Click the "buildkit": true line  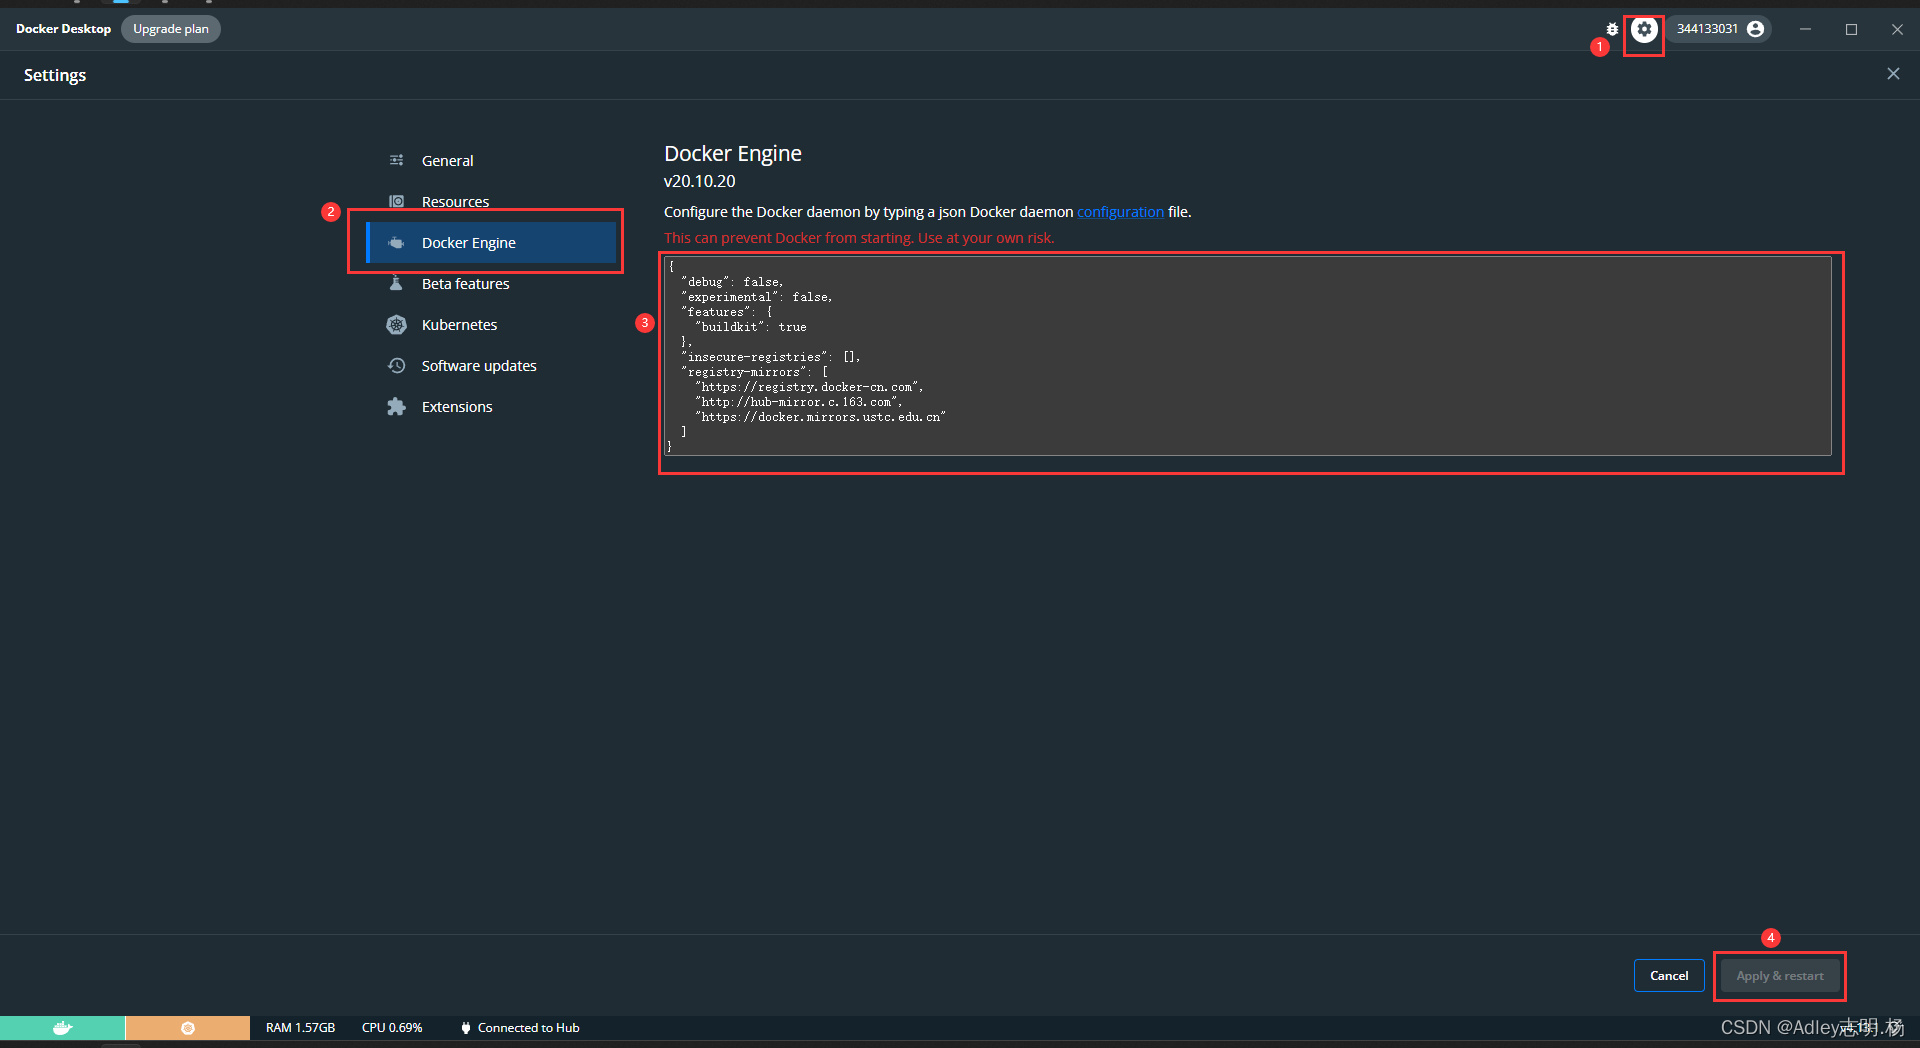click(x=750, y=327)
